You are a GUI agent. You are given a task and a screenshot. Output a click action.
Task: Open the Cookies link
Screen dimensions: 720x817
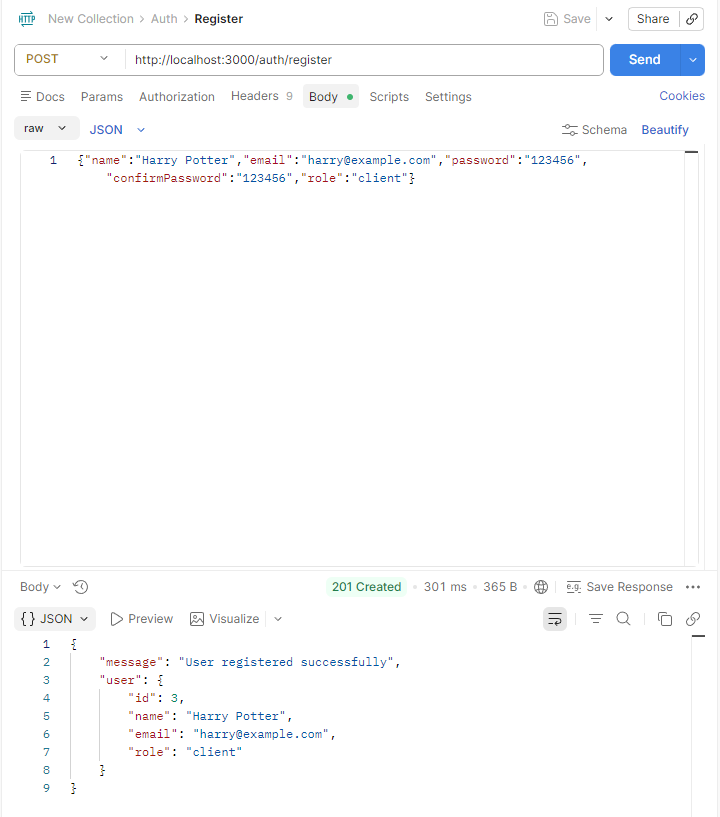tap(682, 96)
